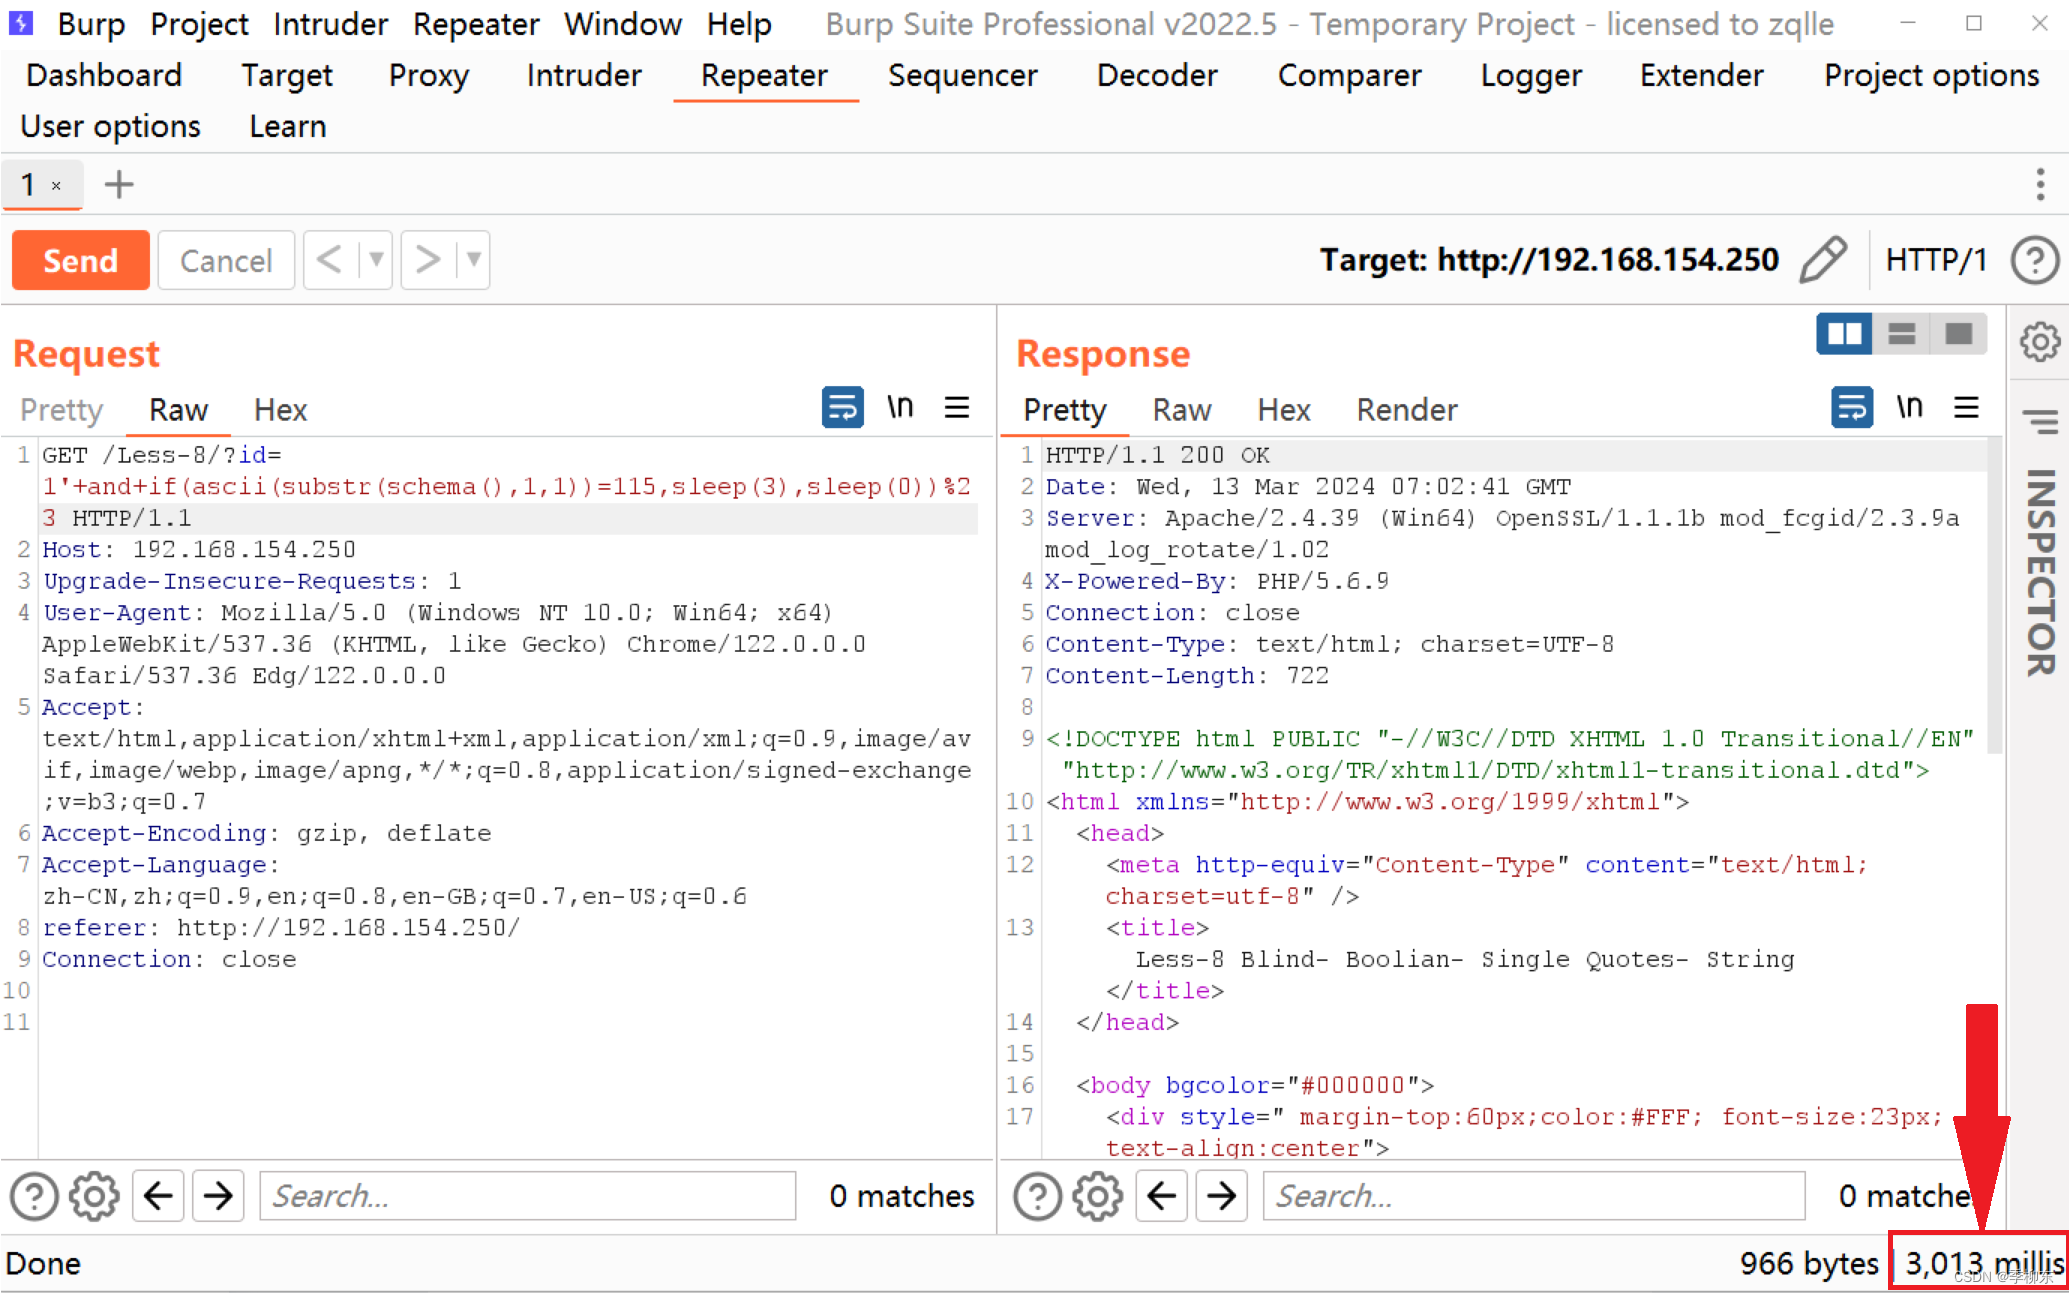Open Request search help icon
2069x1293 pixels.
pyautogui.click(x=34, y=1196)
